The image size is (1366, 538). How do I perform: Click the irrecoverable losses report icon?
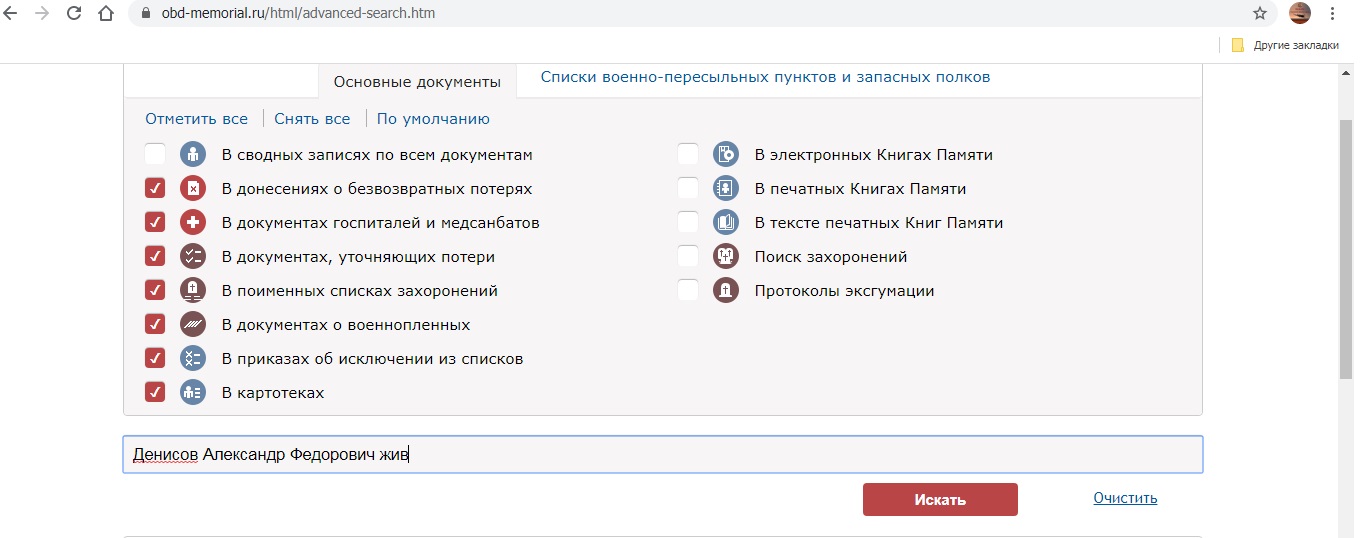(192, 189)
